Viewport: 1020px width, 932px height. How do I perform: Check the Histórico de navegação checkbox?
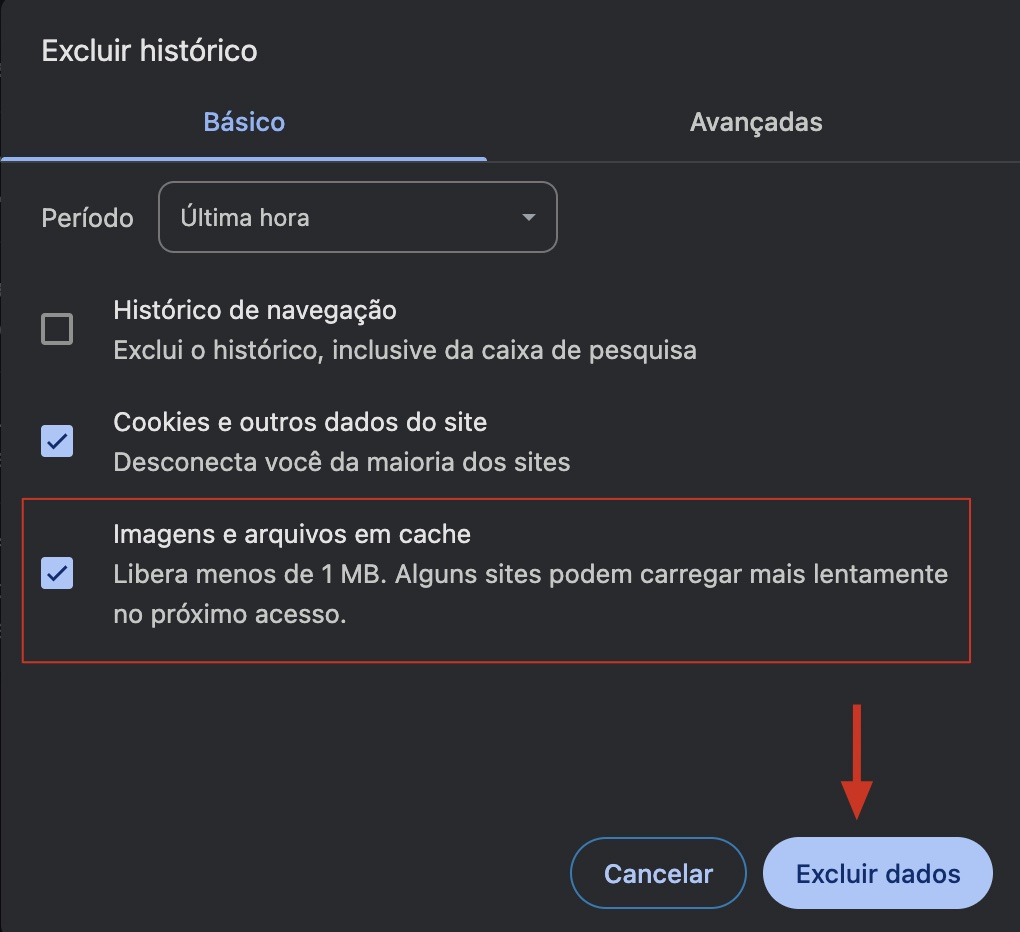coord(57,329)
